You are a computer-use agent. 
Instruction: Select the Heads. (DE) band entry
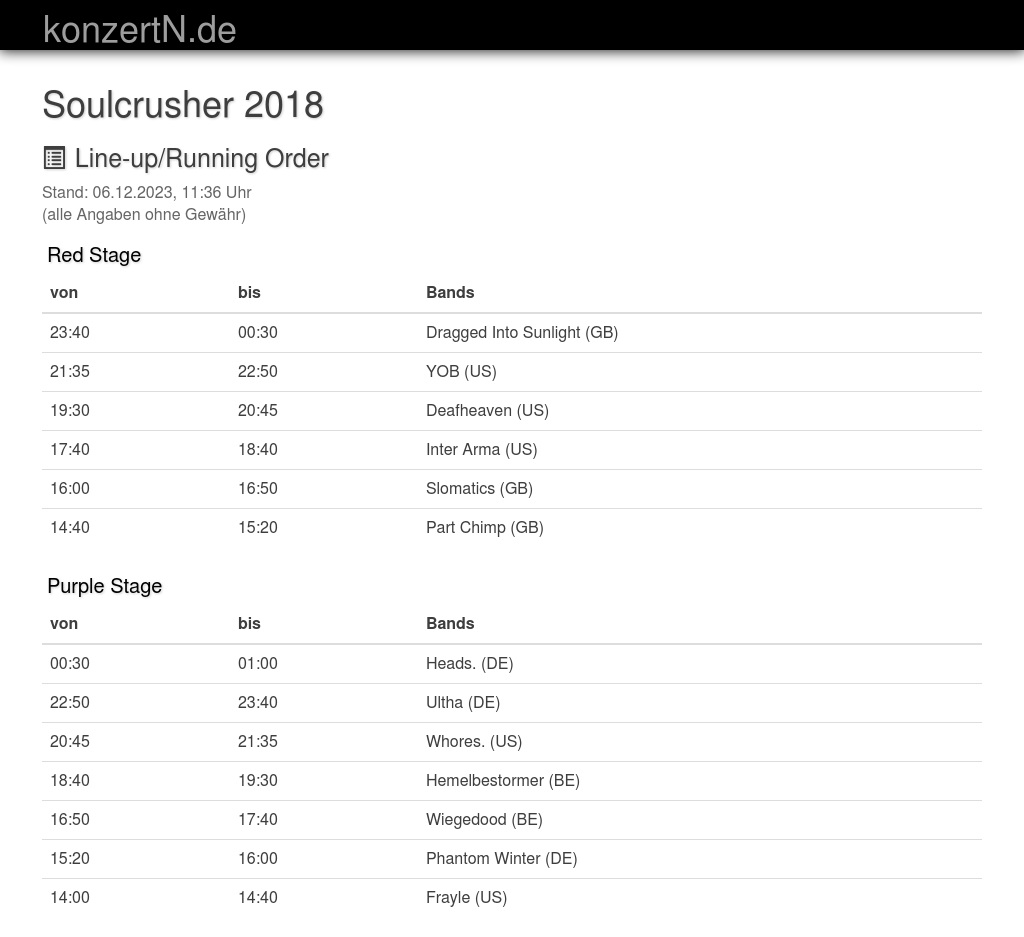pos(469,663)
